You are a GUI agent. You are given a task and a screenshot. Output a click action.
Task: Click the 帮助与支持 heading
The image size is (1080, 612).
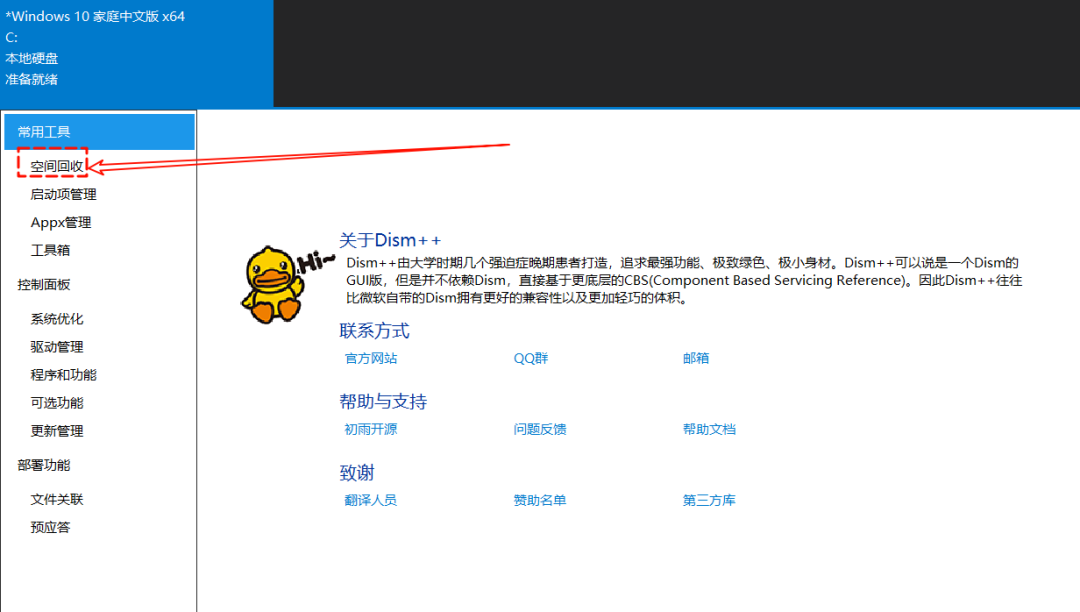[383, 401]
